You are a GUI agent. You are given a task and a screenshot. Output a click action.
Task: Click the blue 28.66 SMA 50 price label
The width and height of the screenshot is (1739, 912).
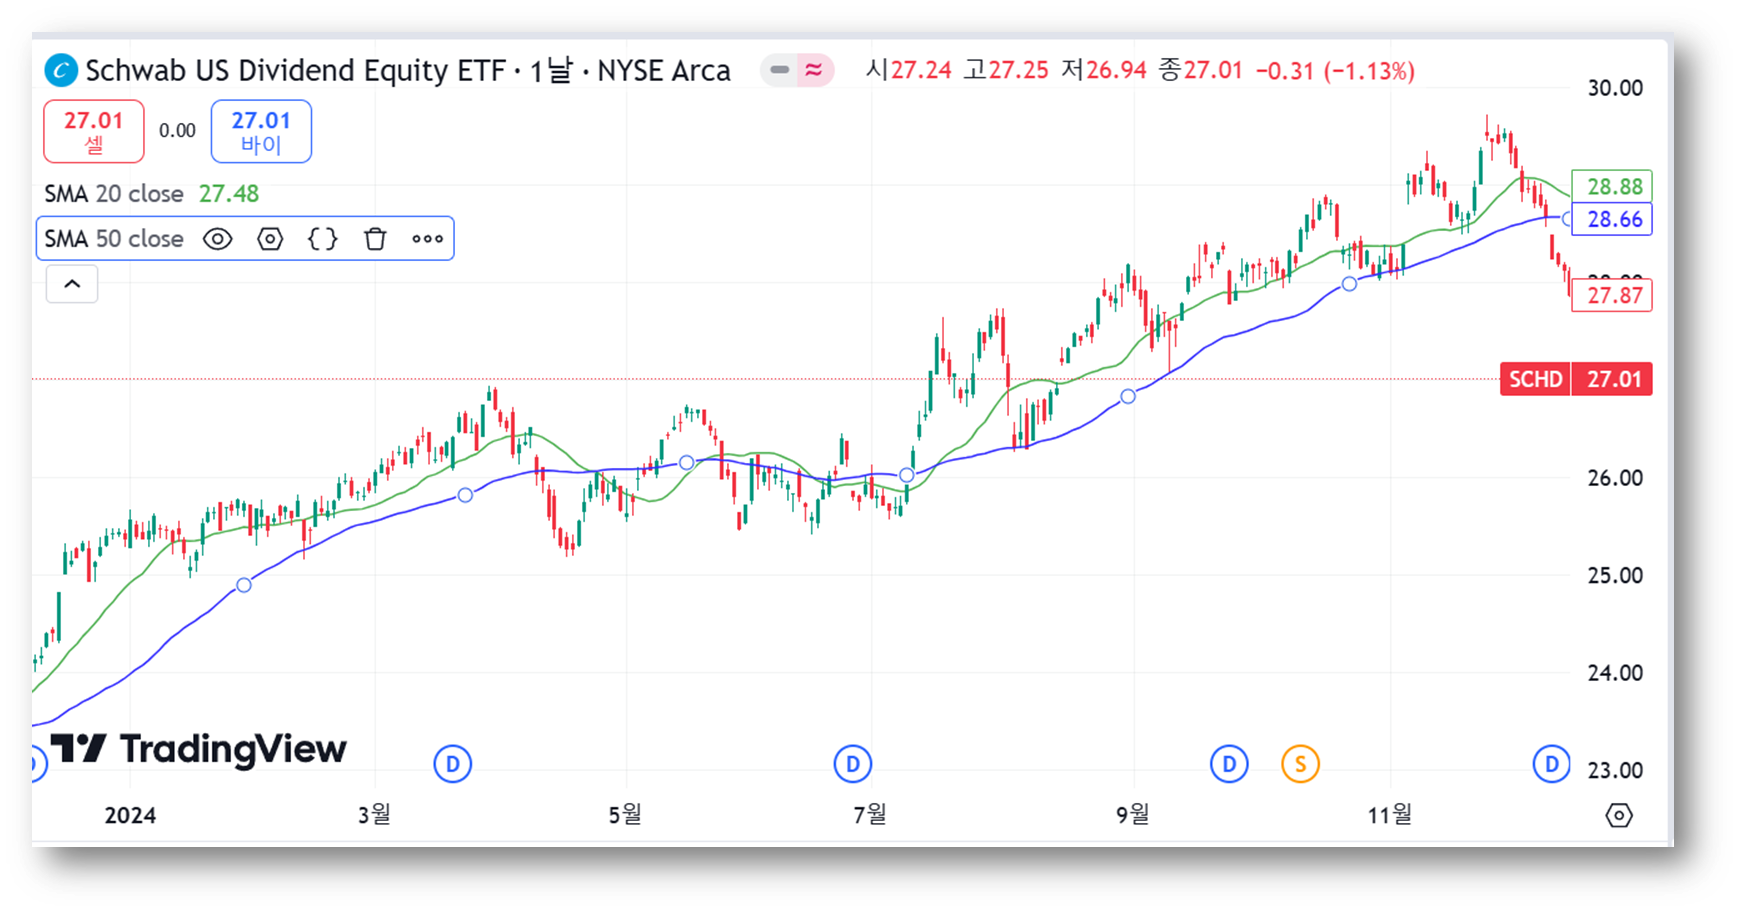[1612, 219]
